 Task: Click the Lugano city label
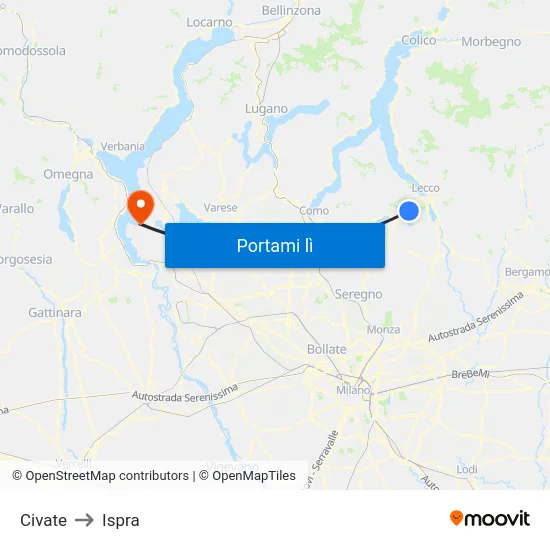point(266,109)
